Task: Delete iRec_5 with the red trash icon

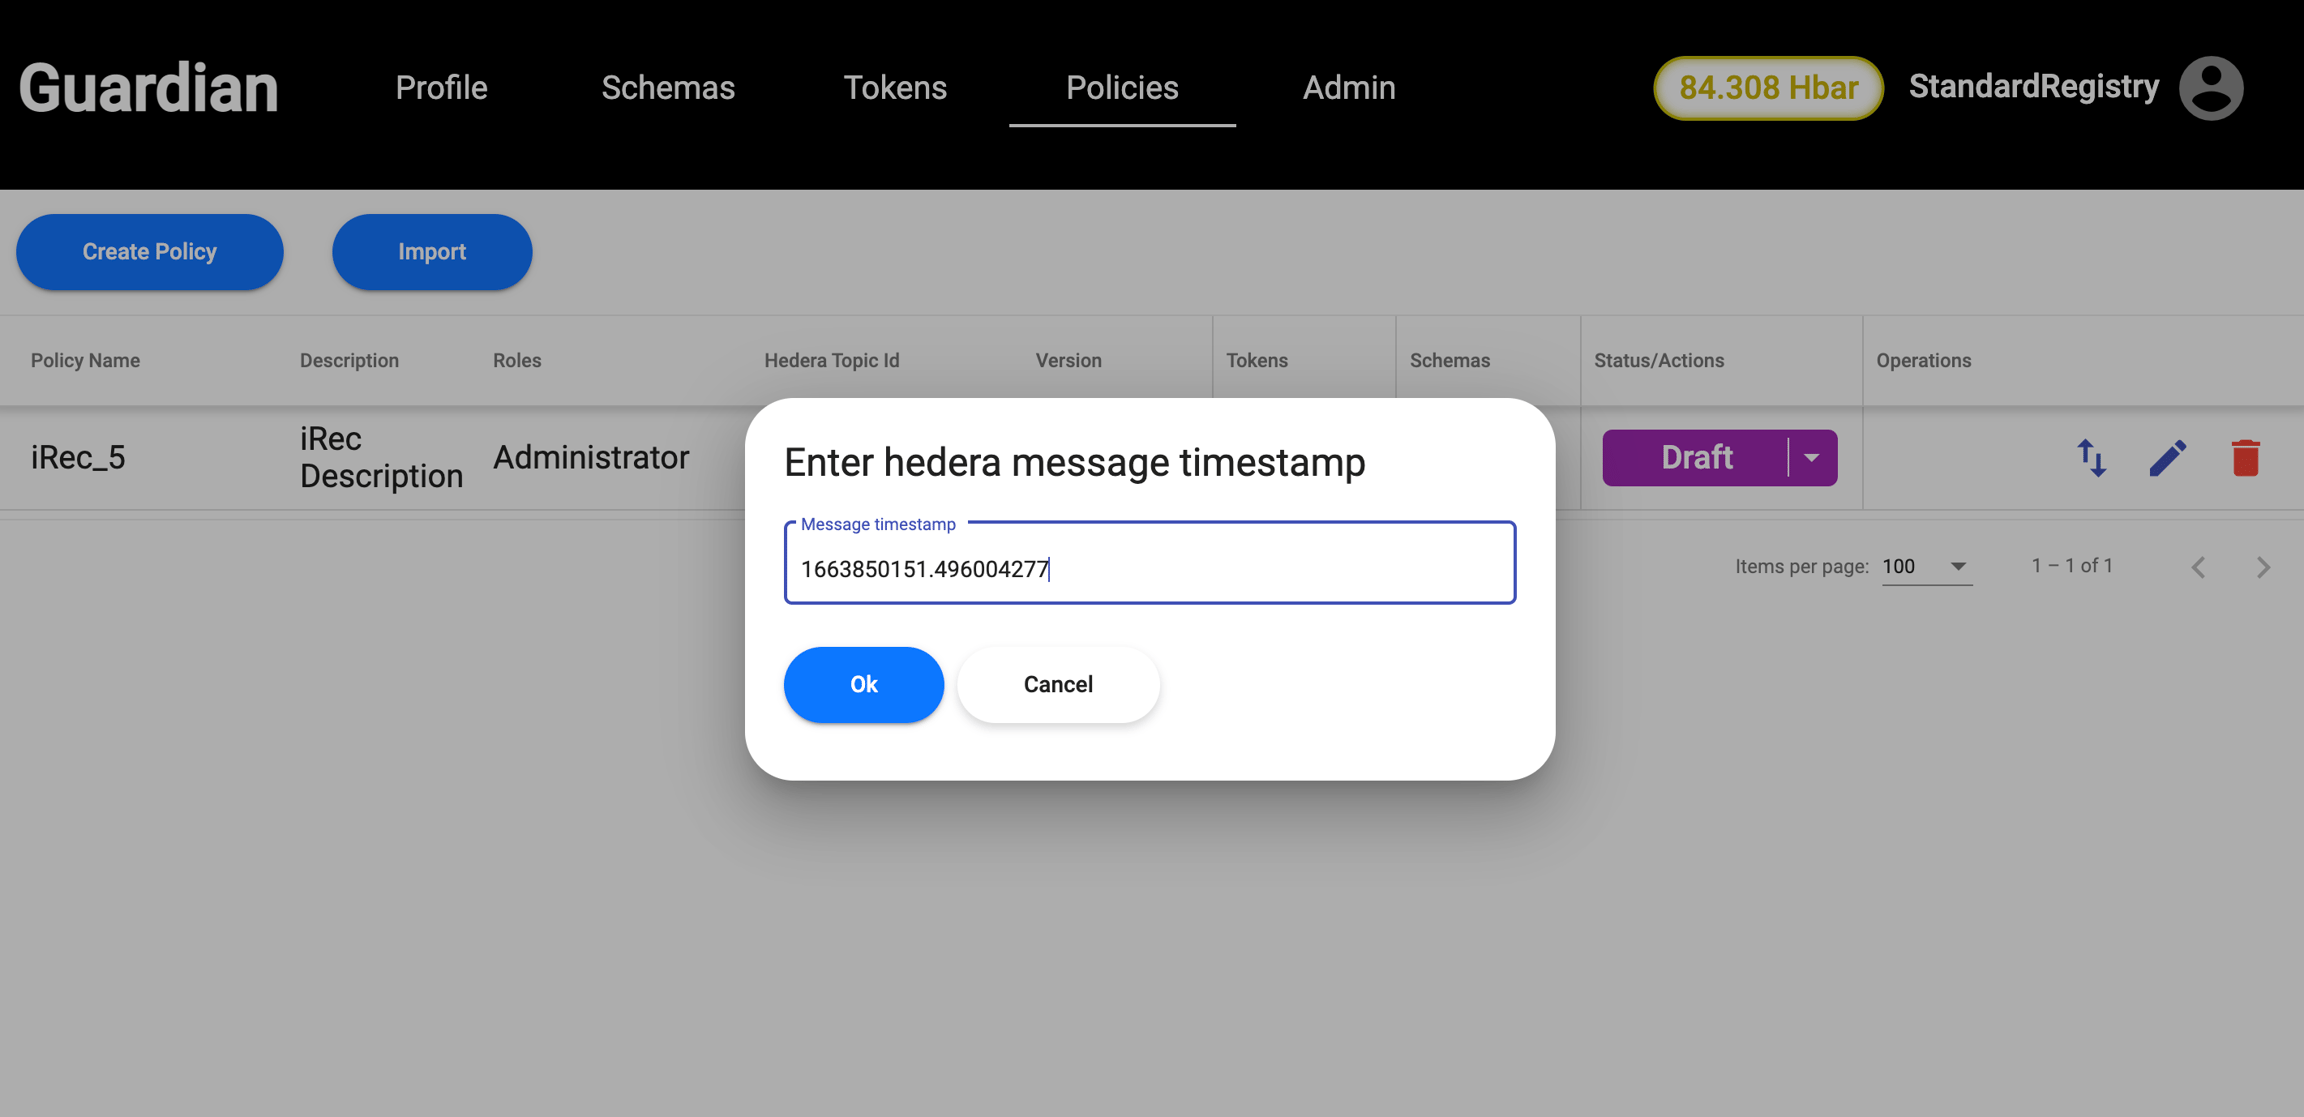Action: coord(2246,458)
